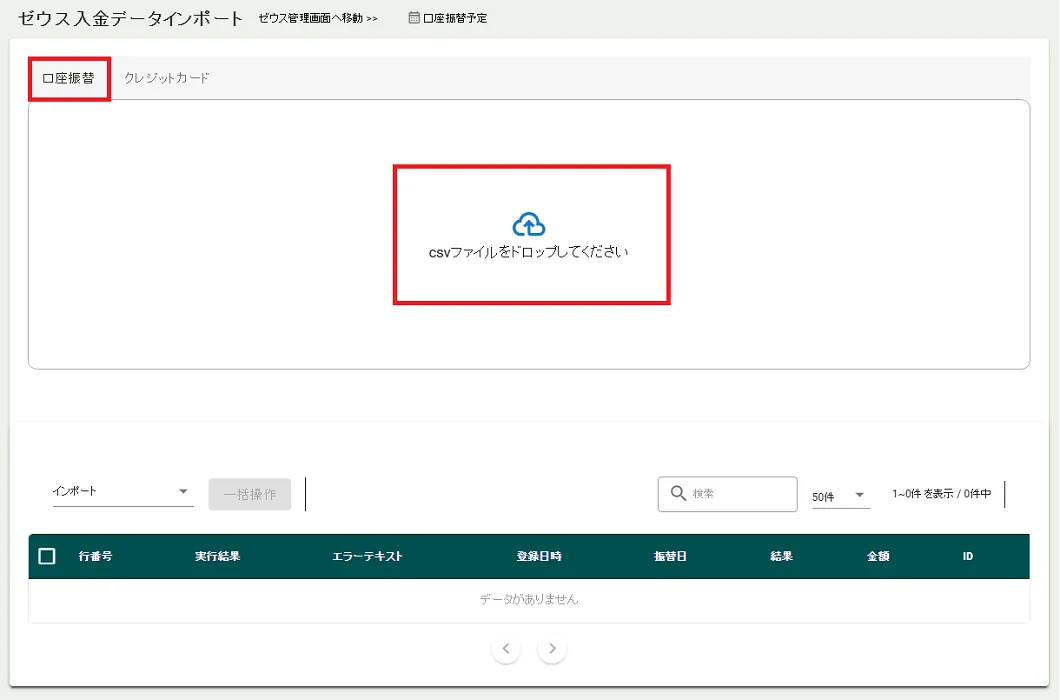Sort by 金額 column header

point(878,556)
